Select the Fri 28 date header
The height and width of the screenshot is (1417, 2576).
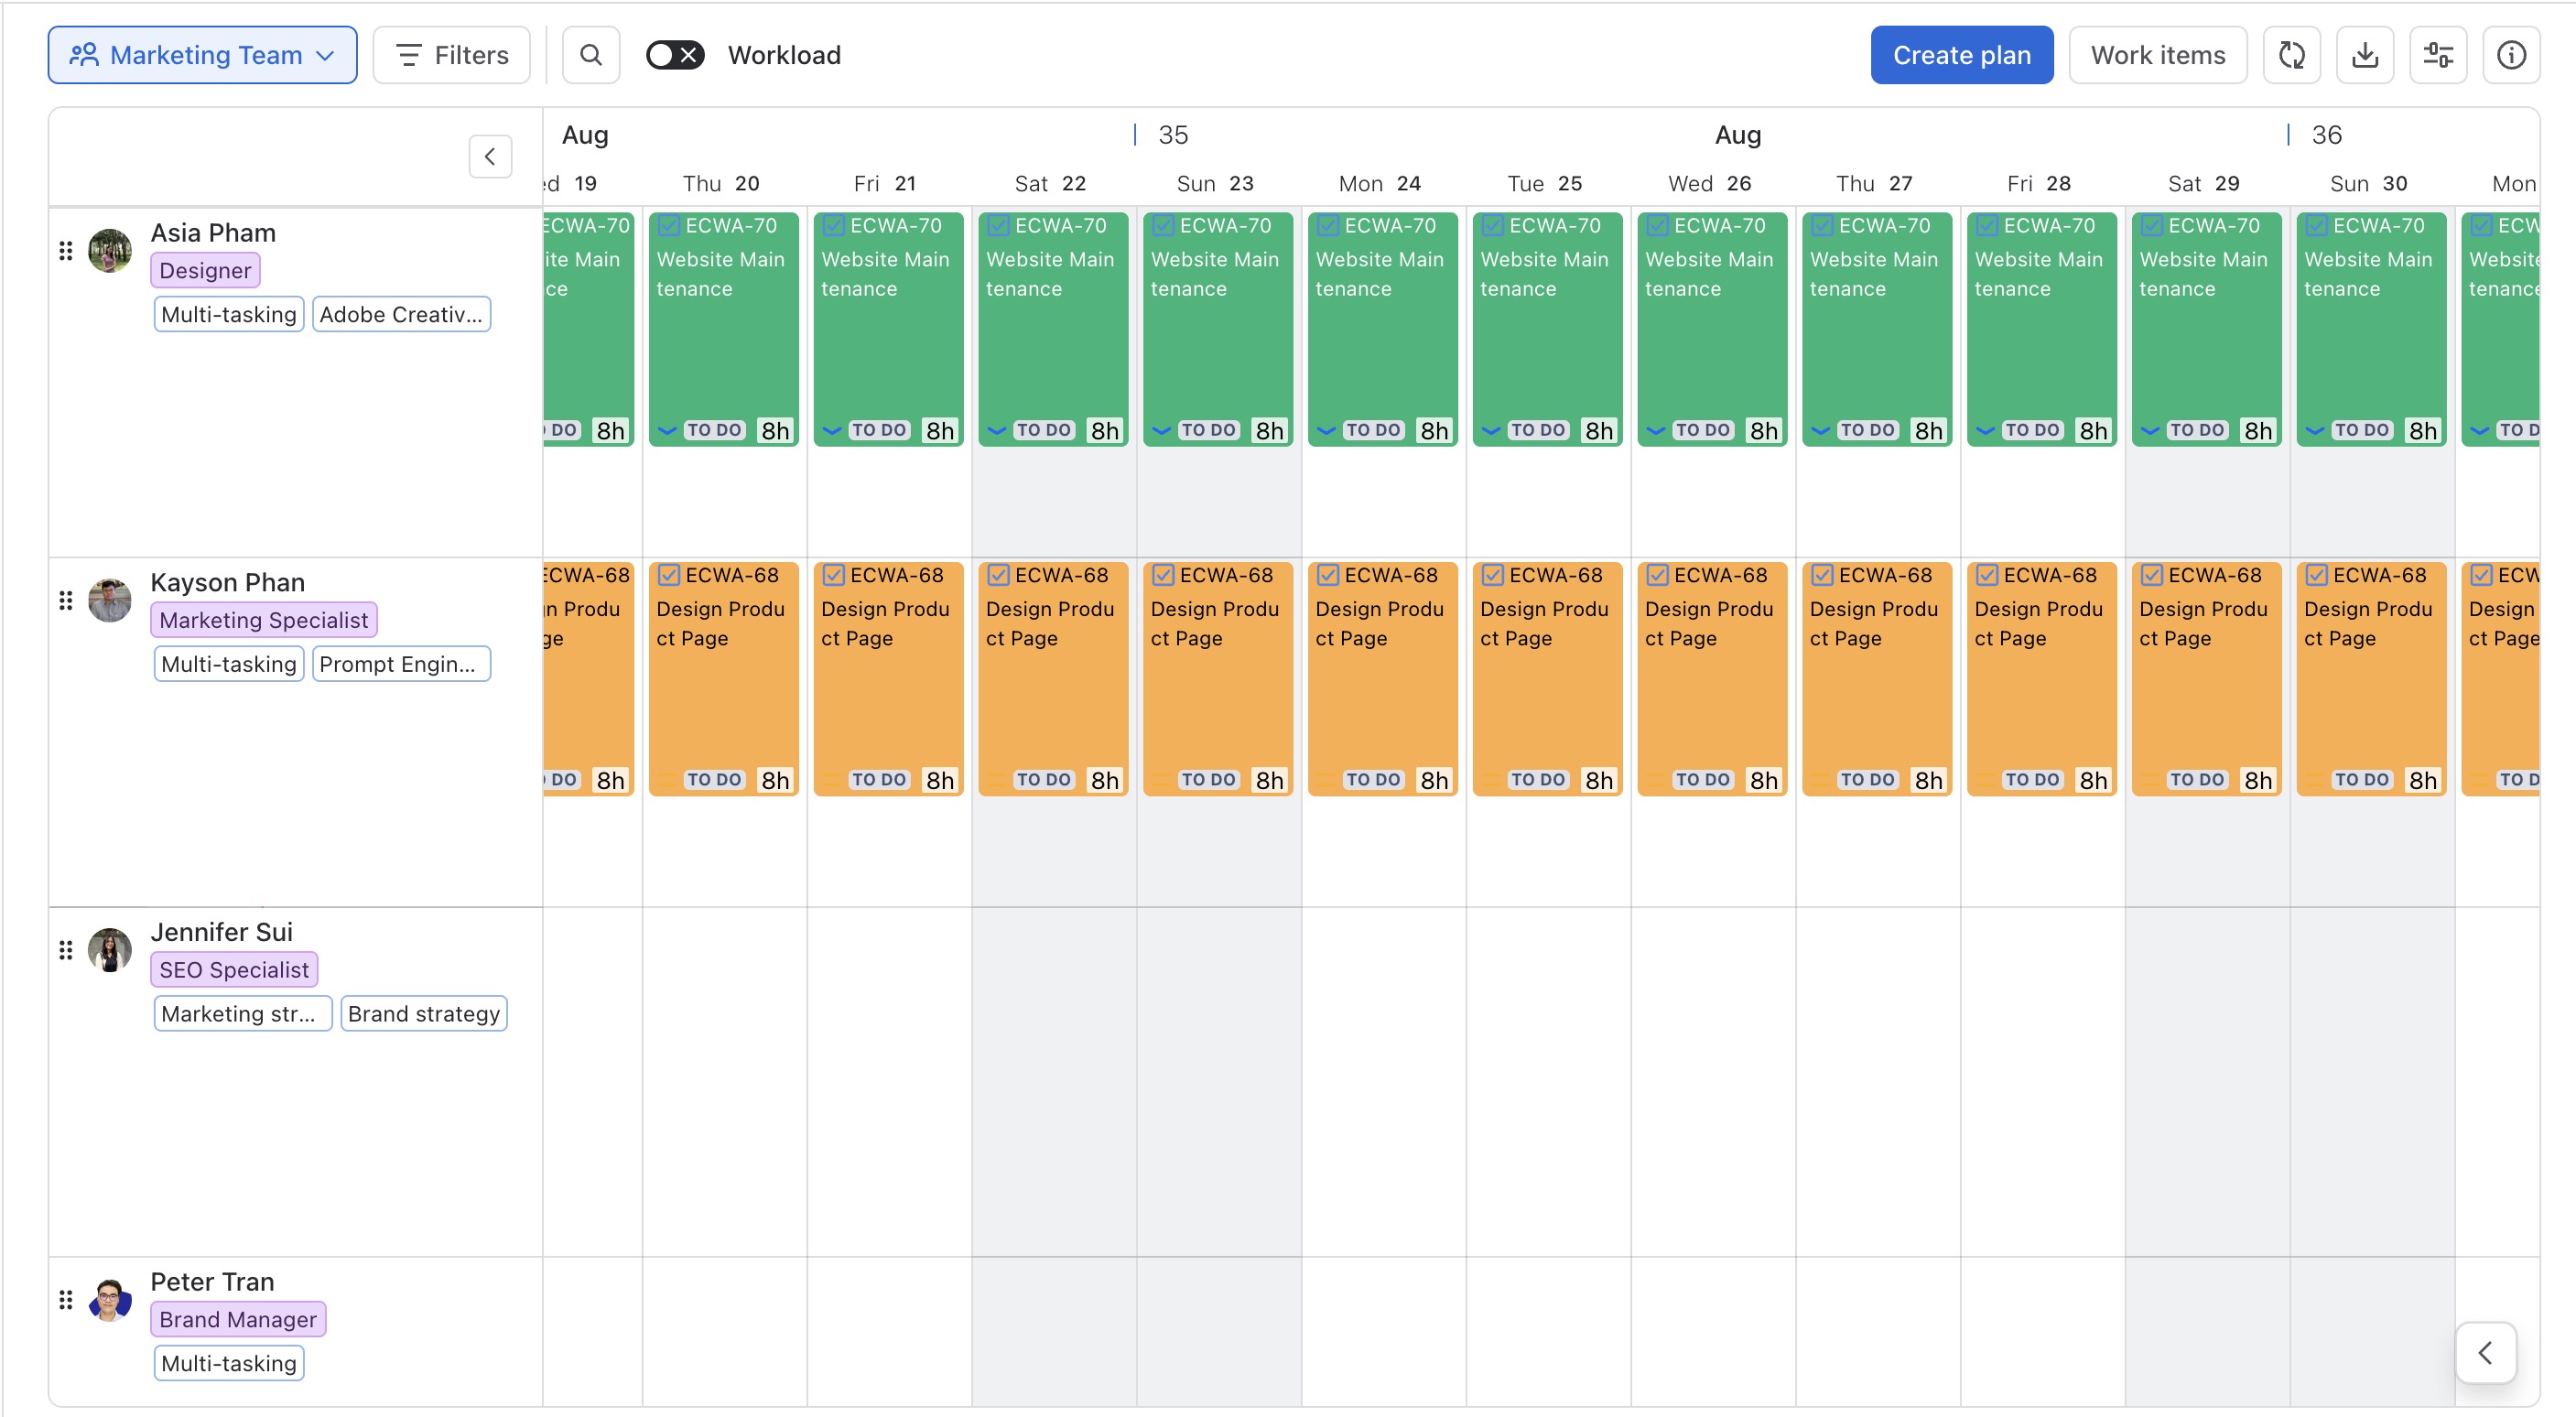2039,183
